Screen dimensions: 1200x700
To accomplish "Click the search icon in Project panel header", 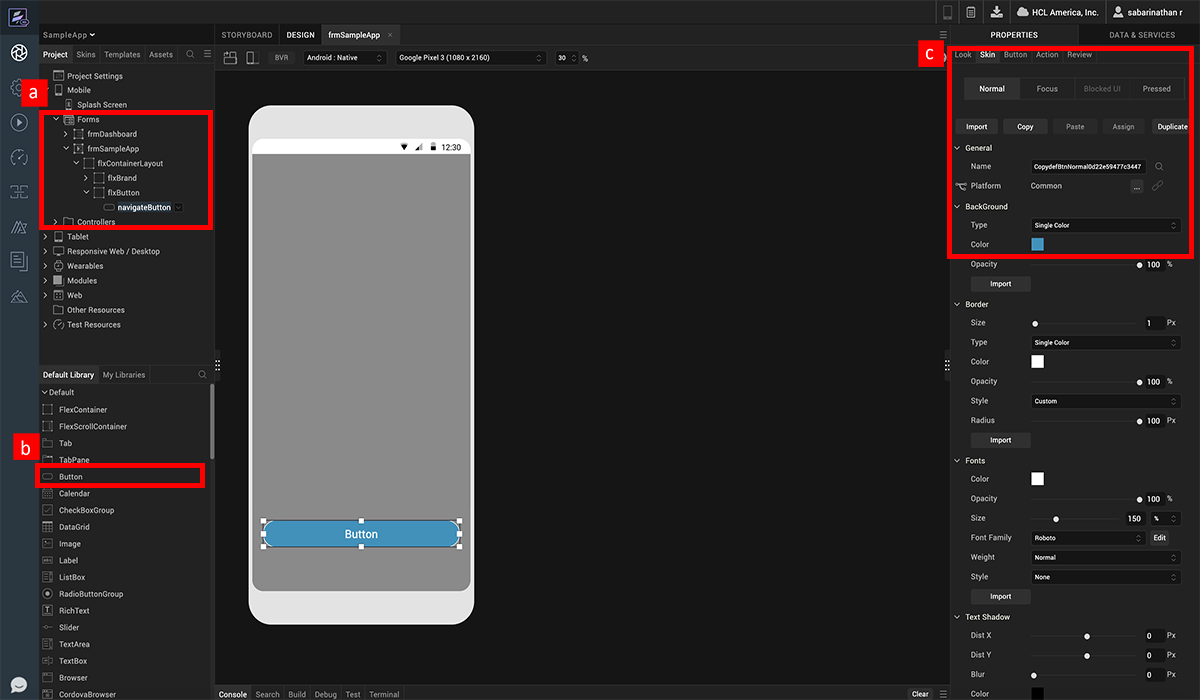I will (190, 54).
